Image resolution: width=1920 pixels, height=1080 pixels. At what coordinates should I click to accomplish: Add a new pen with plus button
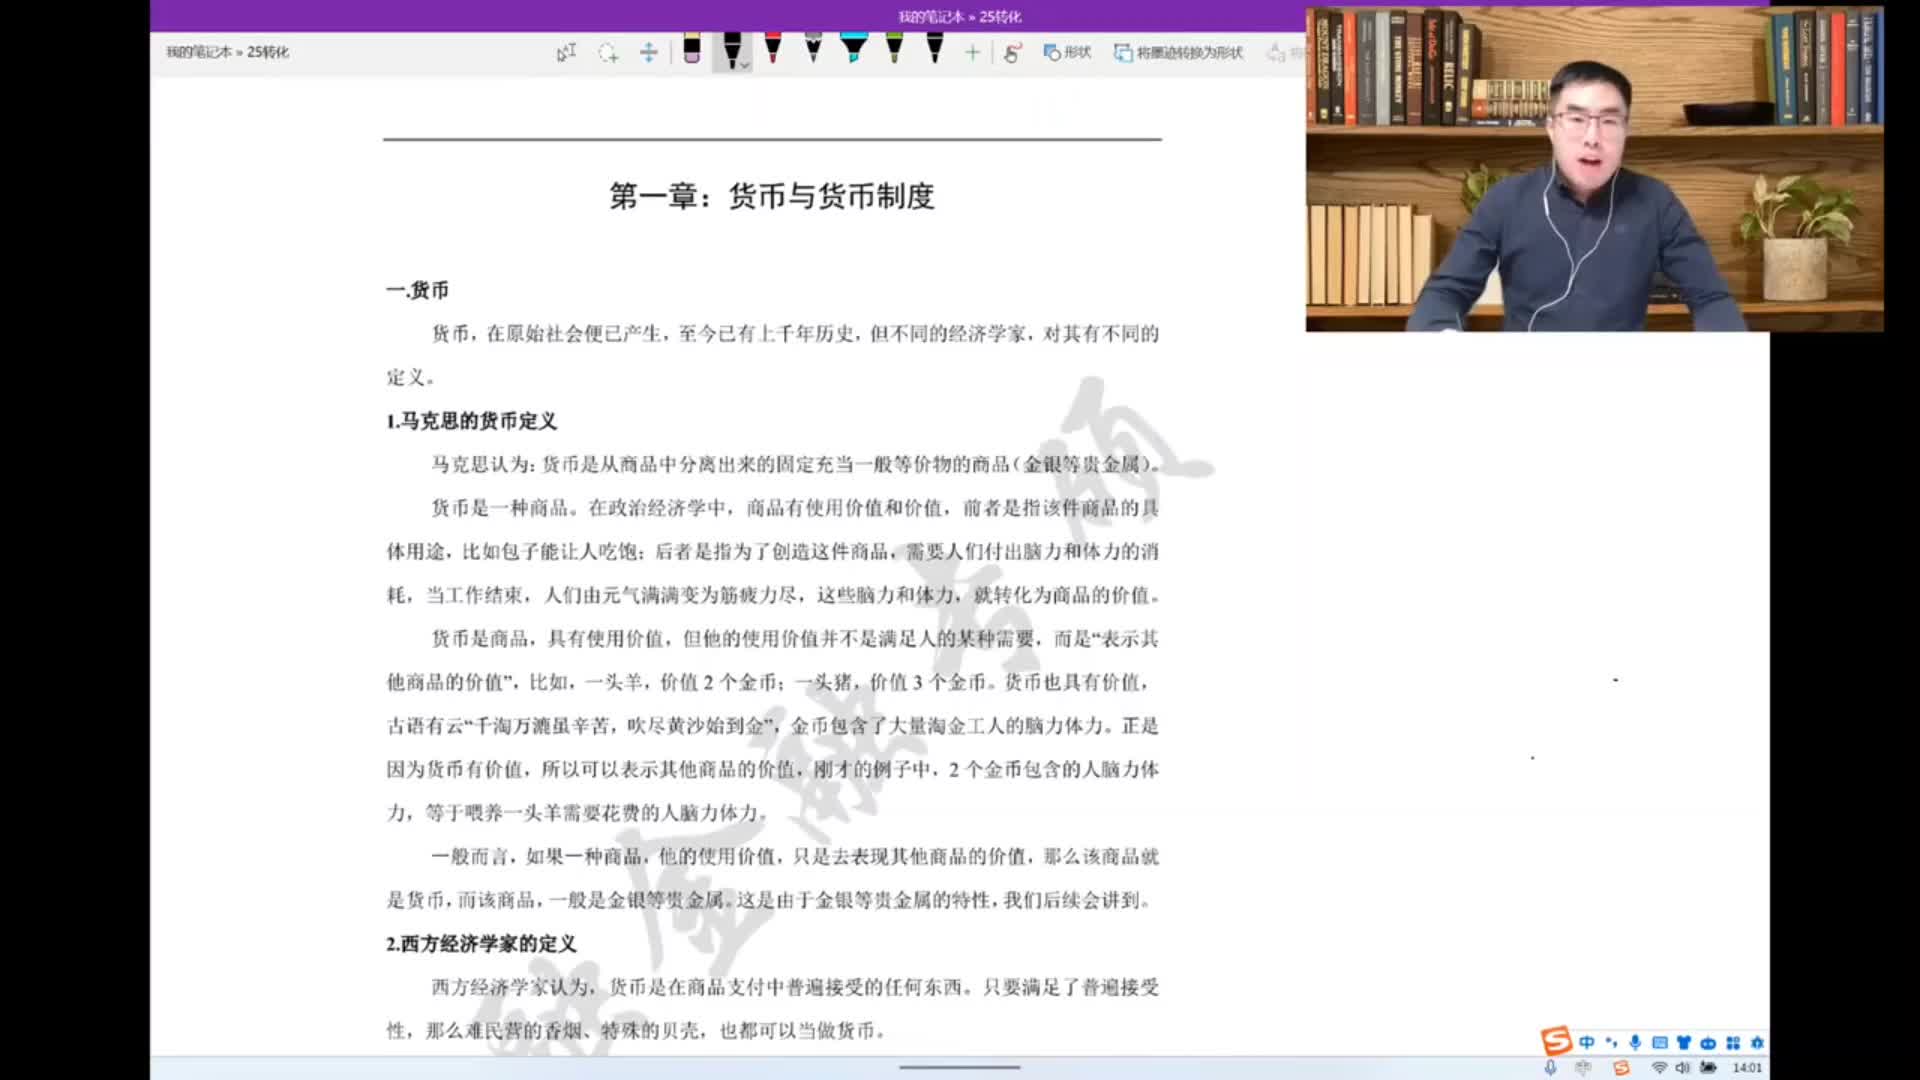(x=972, y=52)
